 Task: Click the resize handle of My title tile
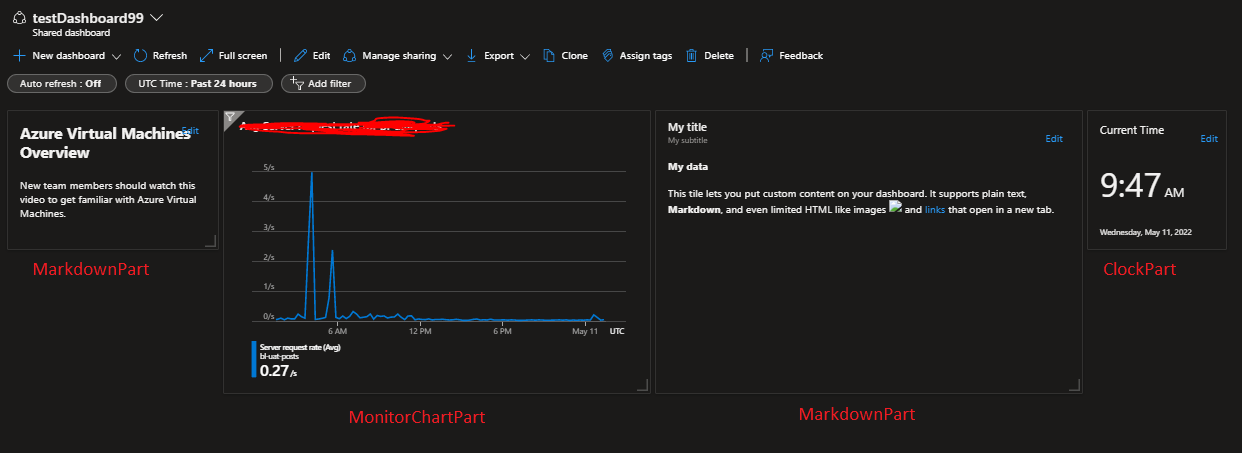1074,385
